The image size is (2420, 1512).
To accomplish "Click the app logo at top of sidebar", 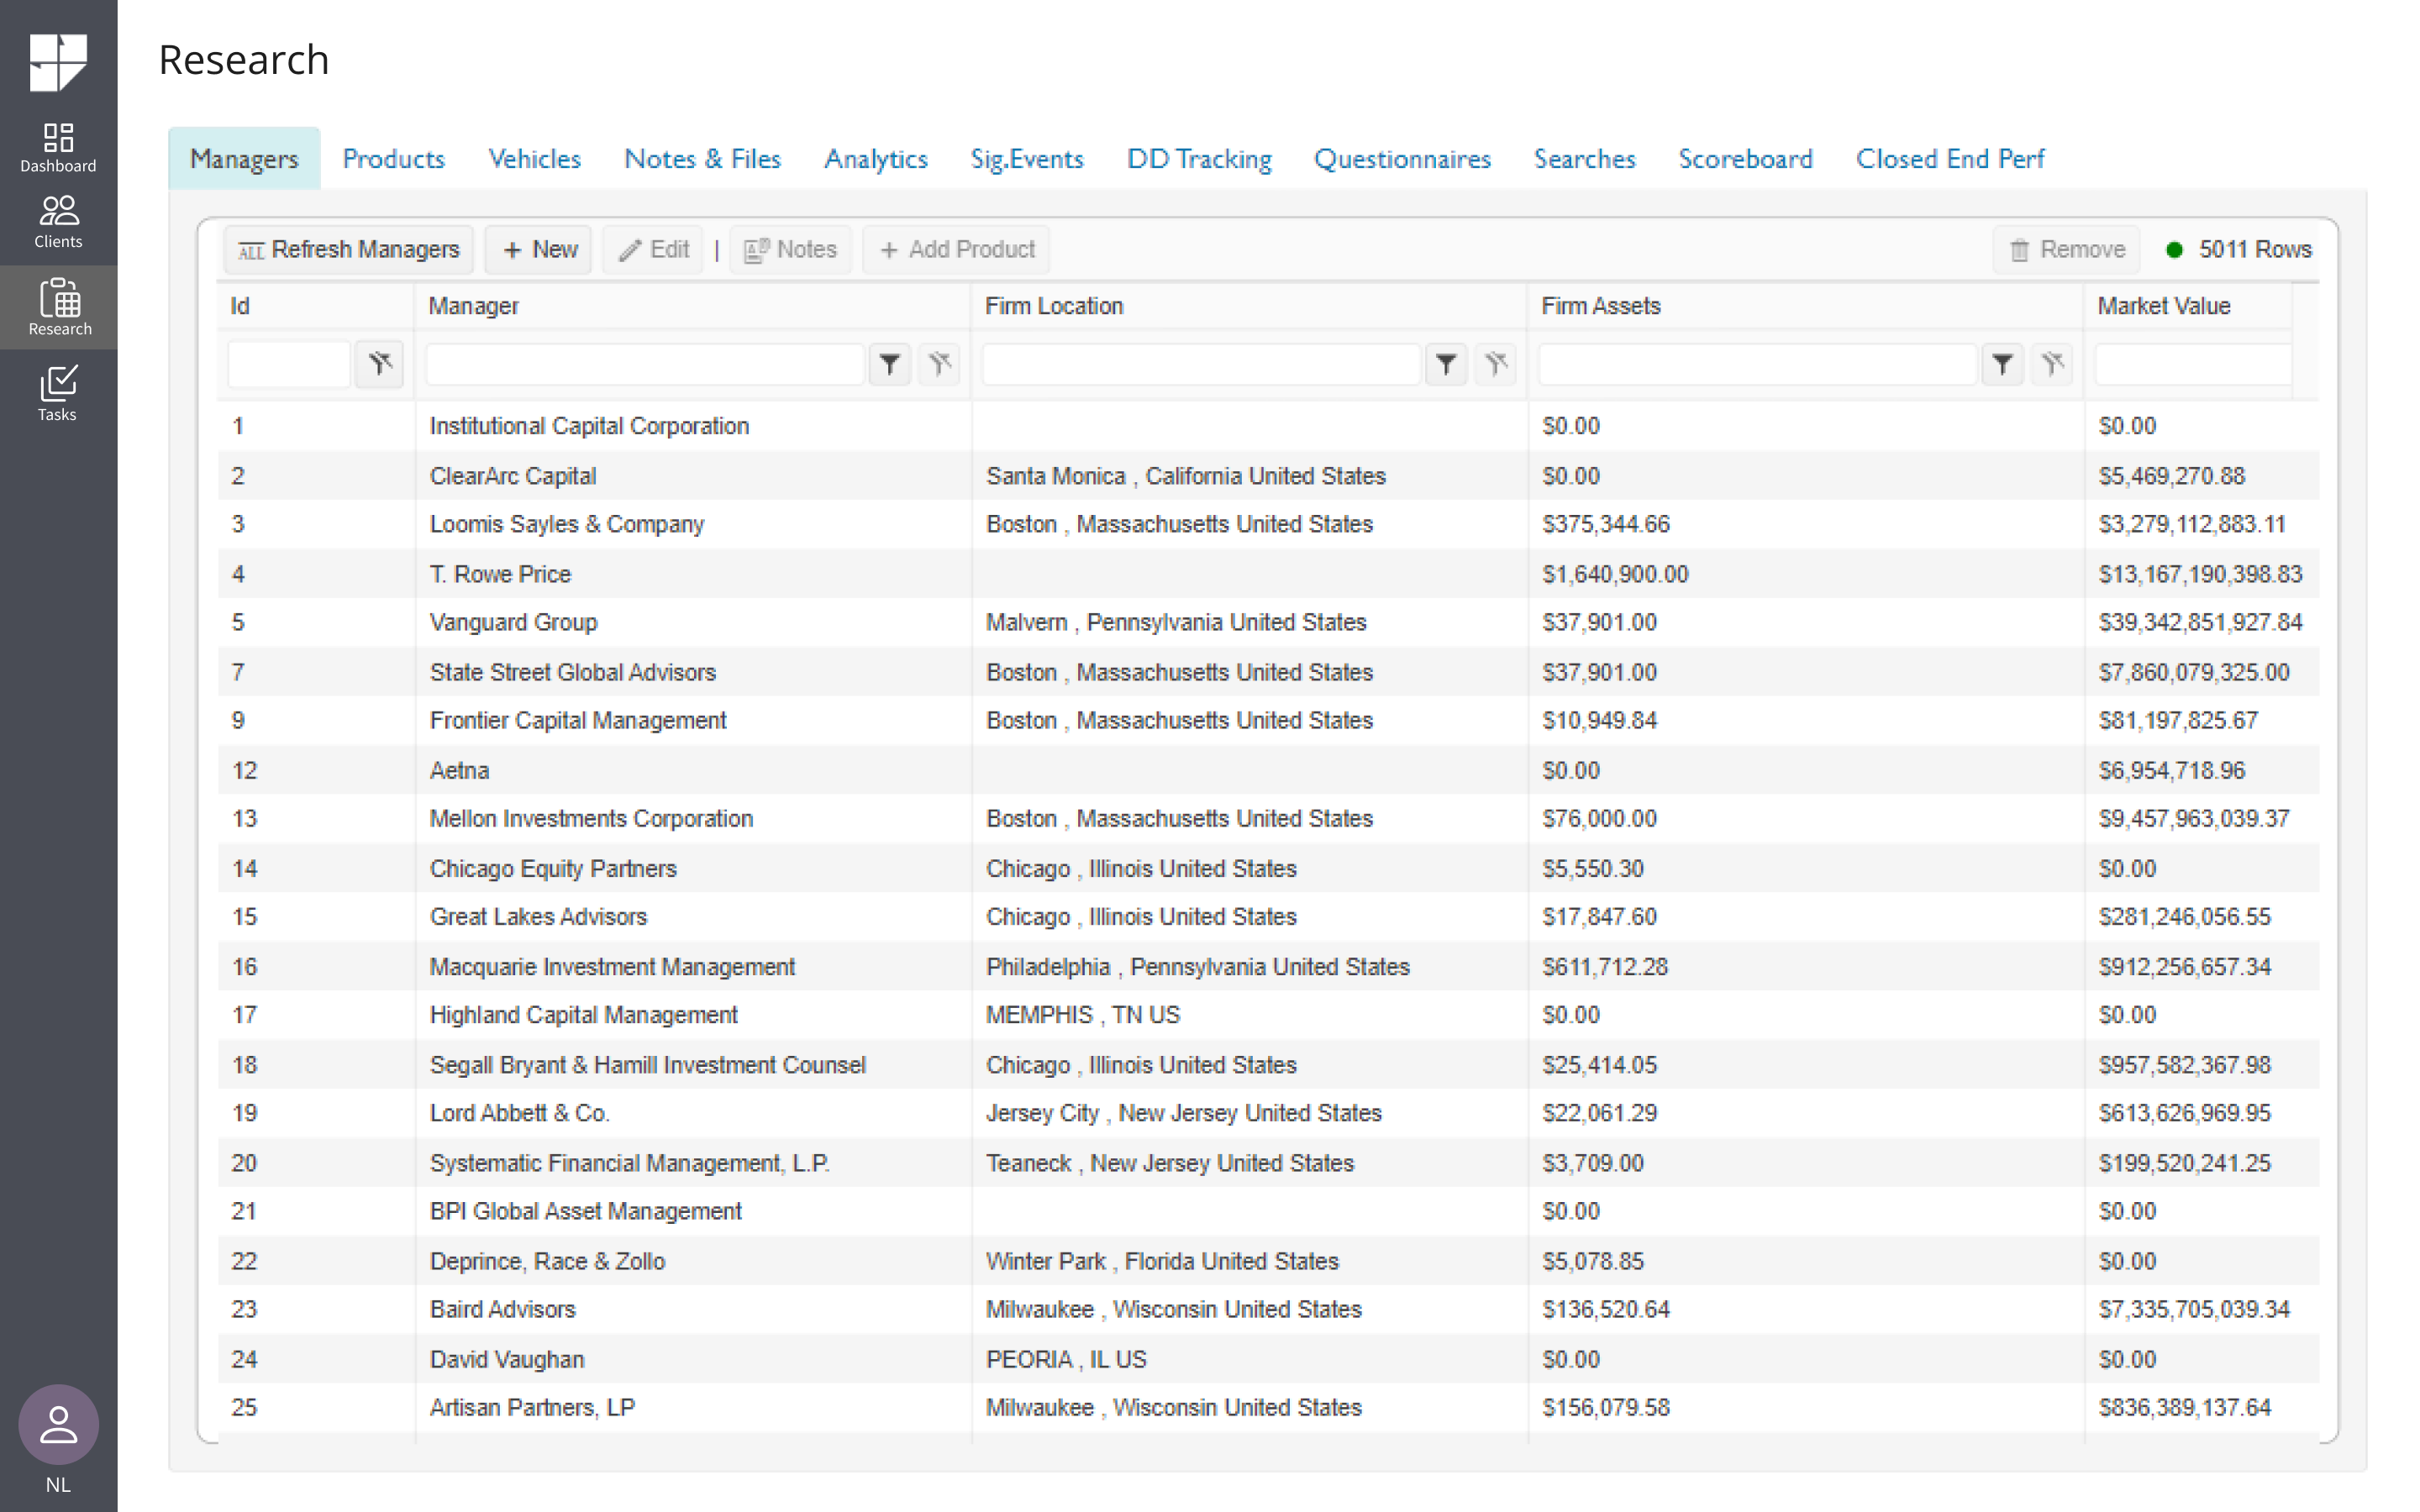I will point(58,62).
